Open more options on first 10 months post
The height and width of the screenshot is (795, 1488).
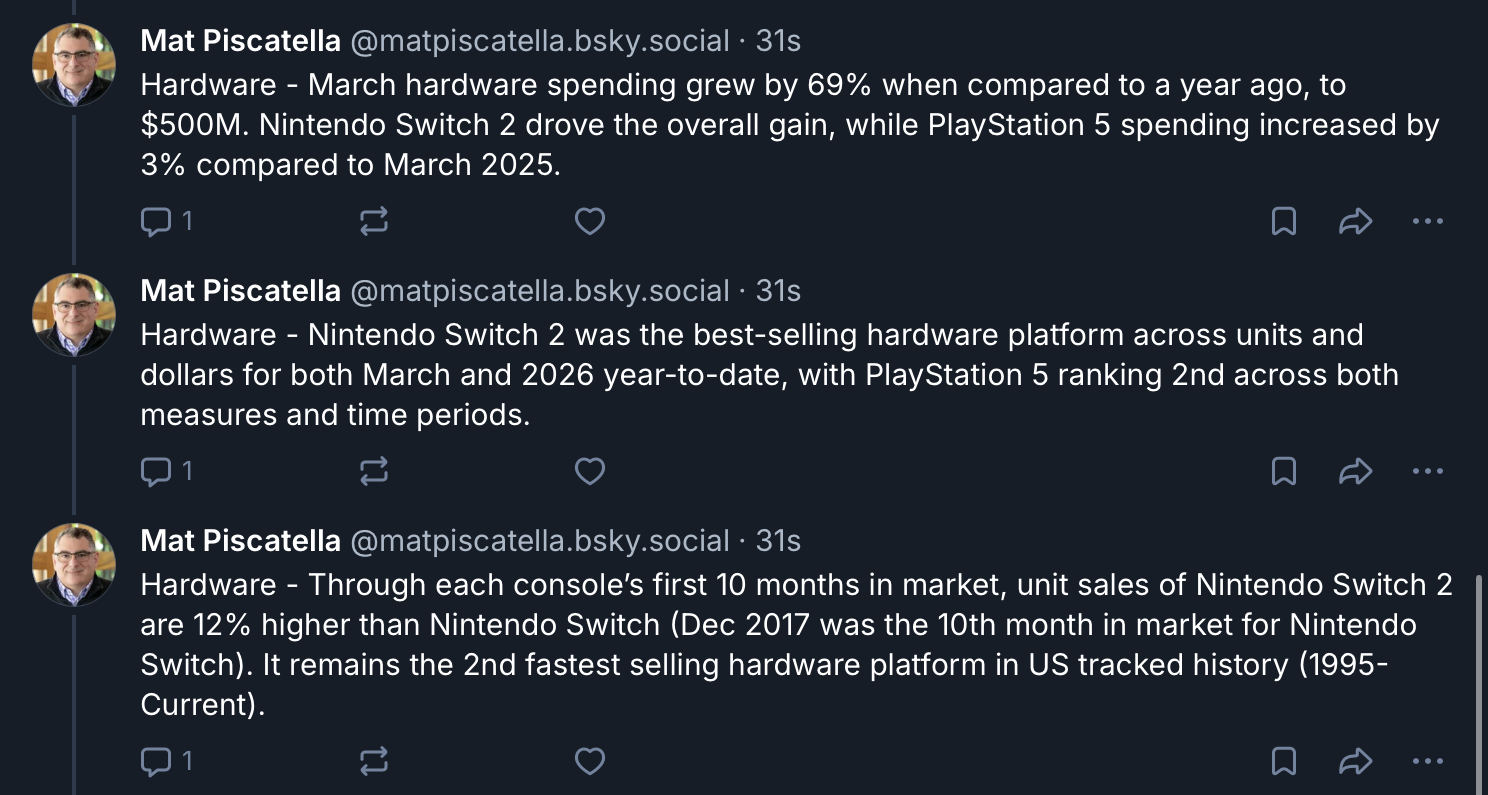click(1427, 762)
